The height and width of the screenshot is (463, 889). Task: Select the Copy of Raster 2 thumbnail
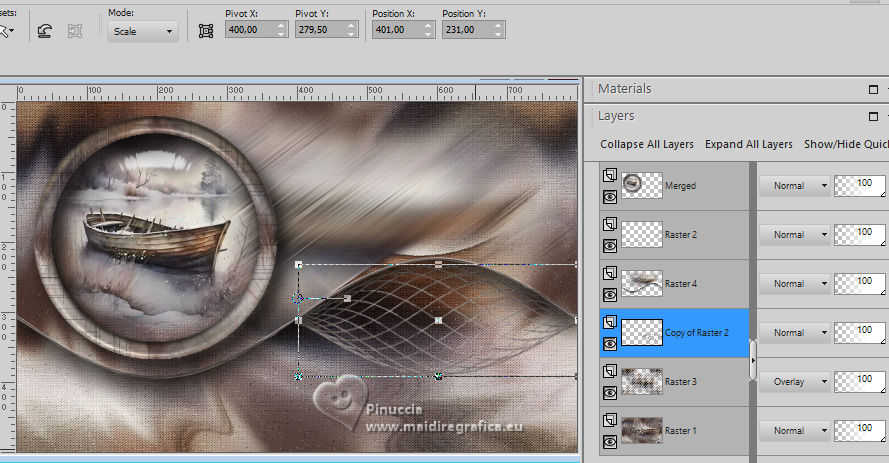click(x=642, y=333)
